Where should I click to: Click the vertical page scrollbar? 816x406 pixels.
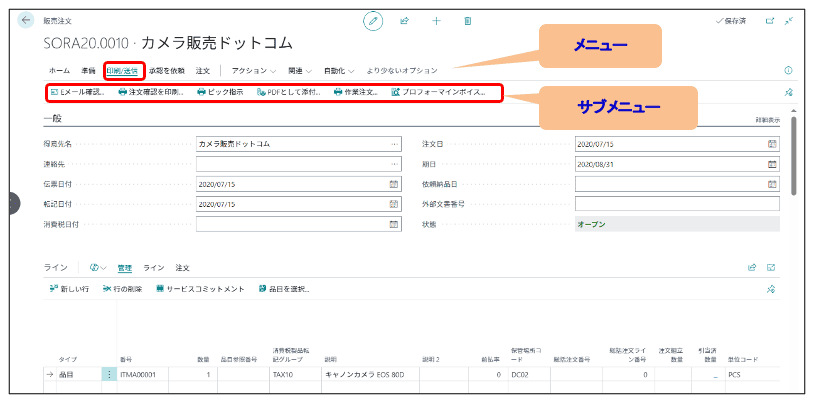(794, 155)
